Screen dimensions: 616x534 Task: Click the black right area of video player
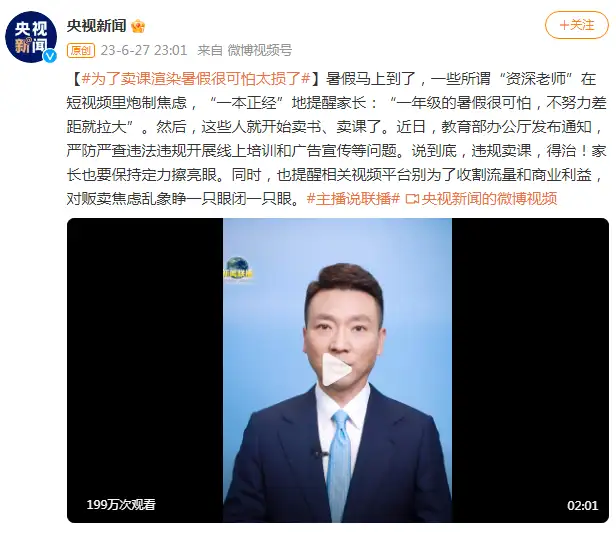pyautogui.click(x=530, y=370)
